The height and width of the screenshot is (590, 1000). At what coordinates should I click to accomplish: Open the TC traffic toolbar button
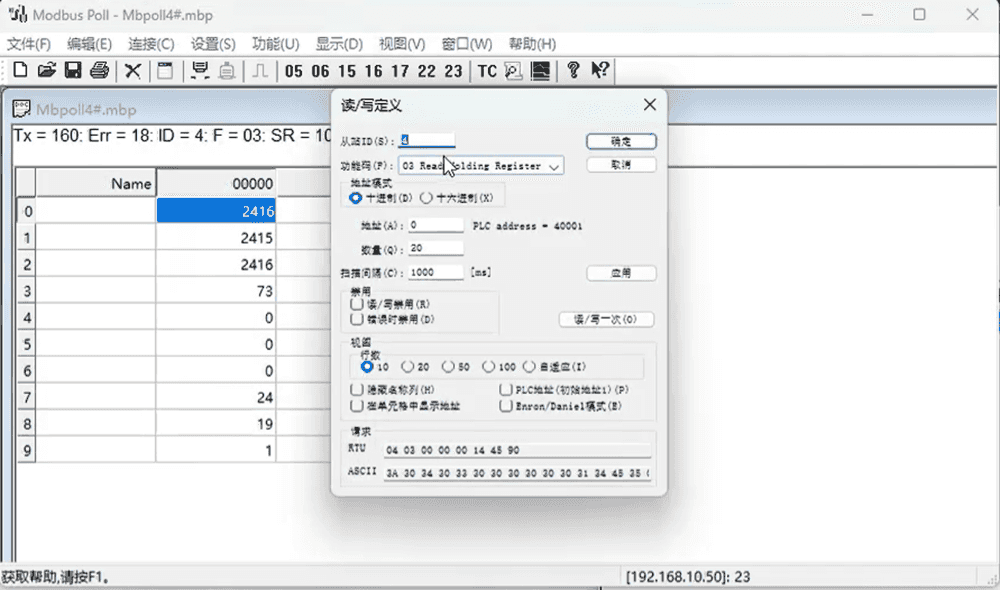click(x=486, y=71)
